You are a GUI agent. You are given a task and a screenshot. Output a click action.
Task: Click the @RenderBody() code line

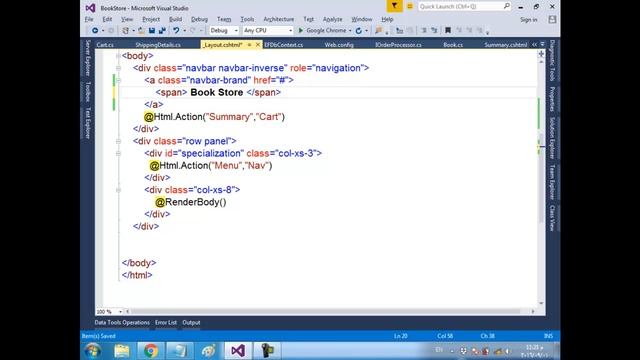click(190, 202)
